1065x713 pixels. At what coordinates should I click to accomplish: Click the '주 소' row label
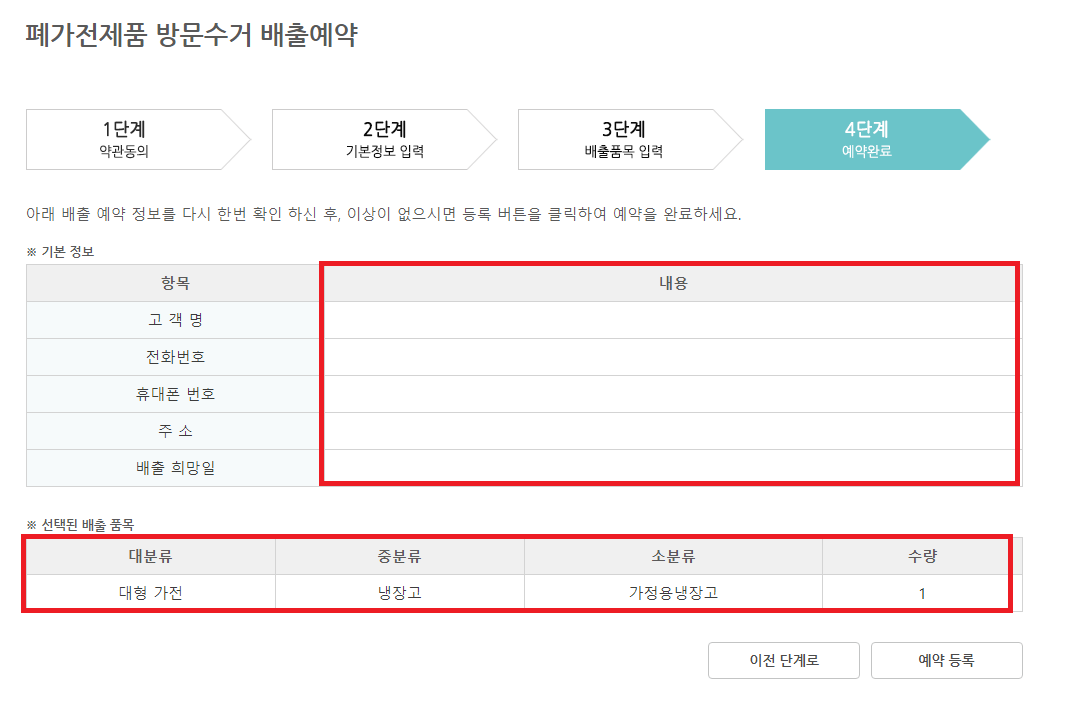click(x=175, y=431)
